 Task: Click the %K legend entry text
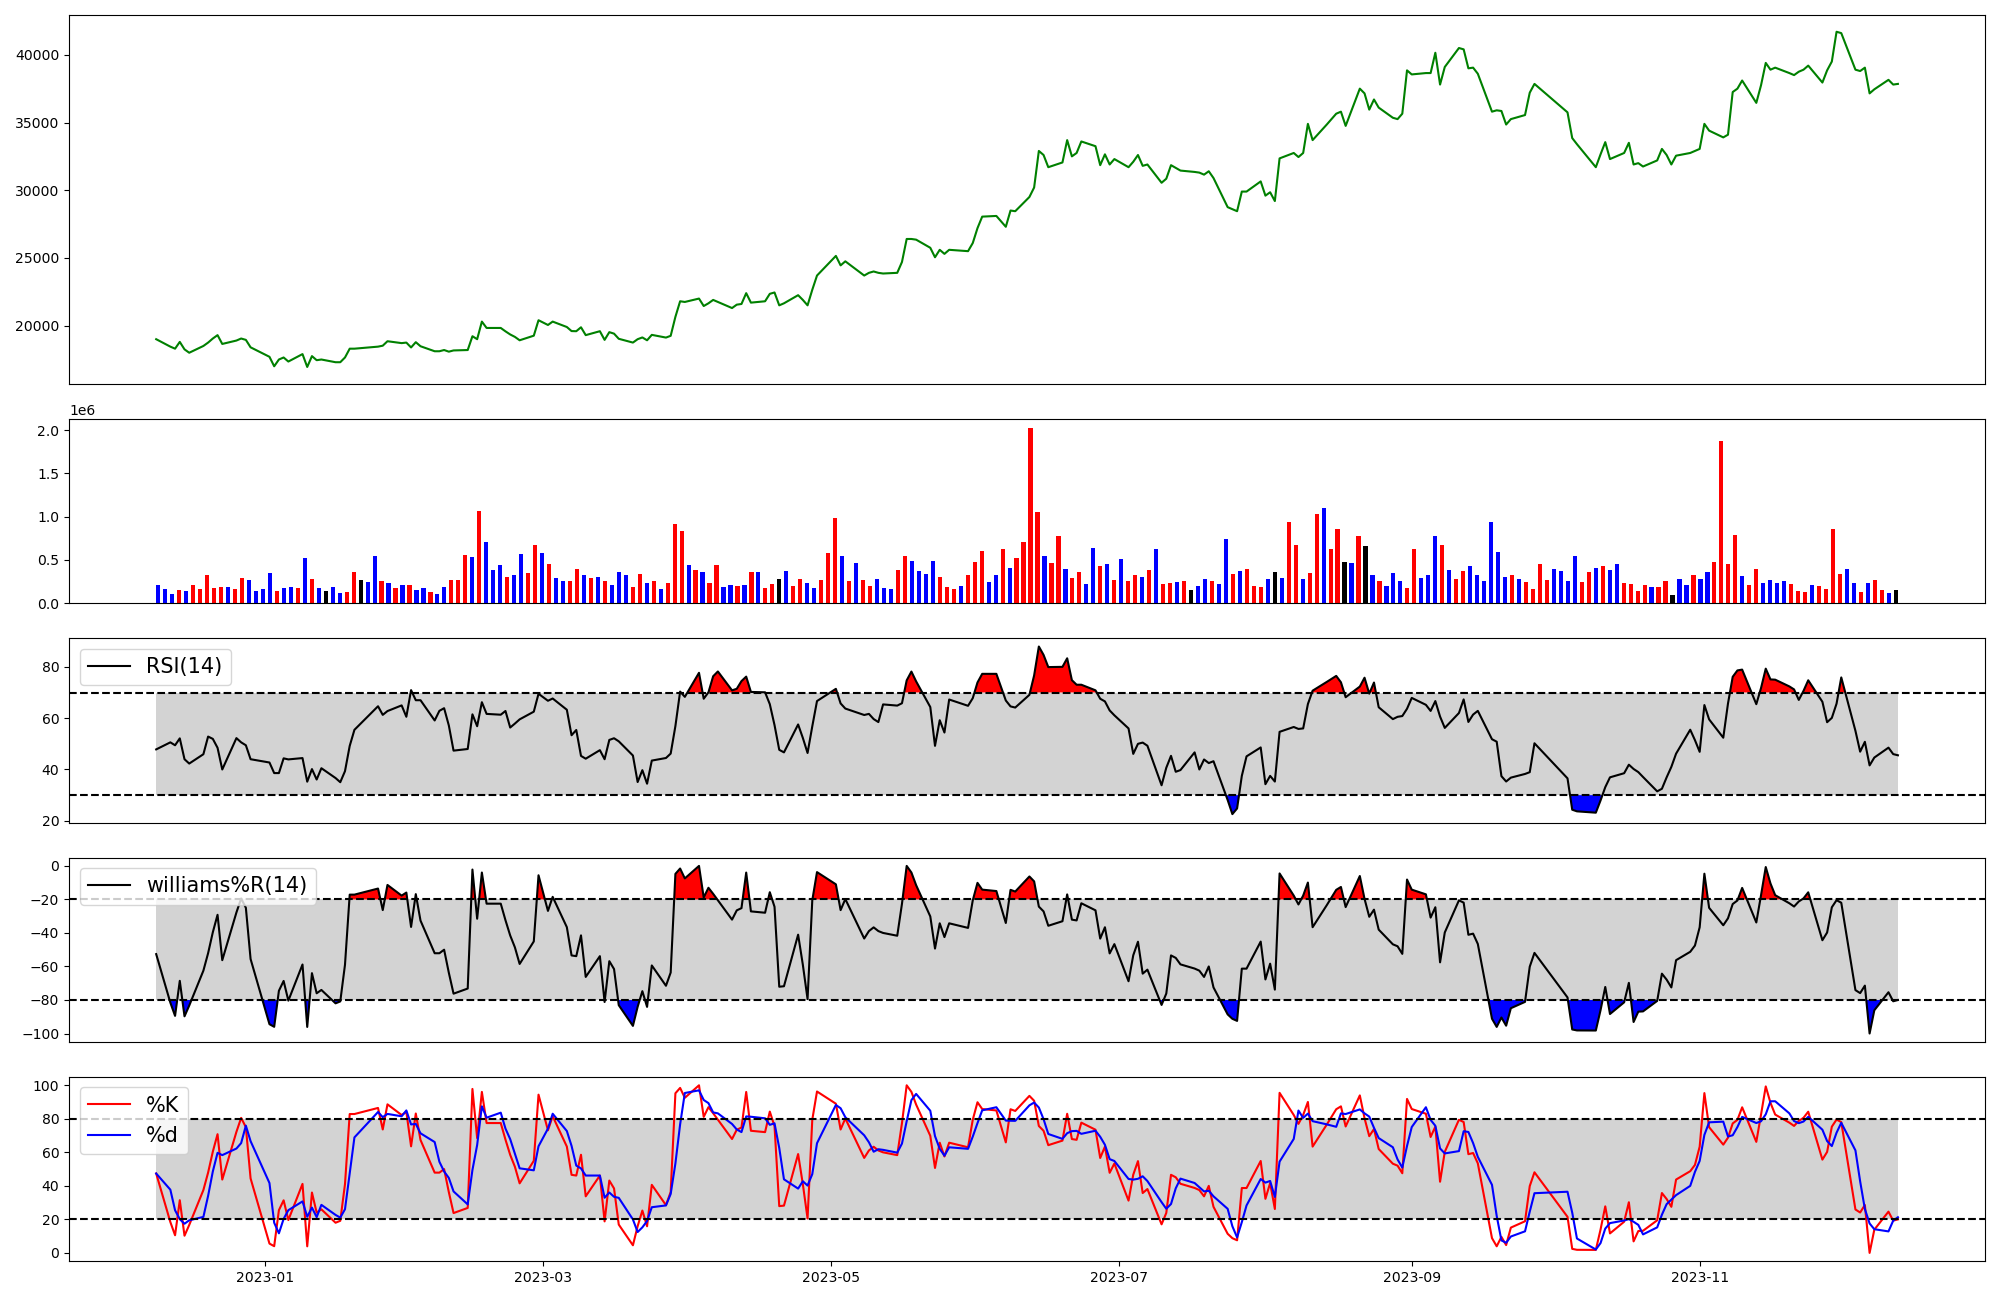(162, 1104)
